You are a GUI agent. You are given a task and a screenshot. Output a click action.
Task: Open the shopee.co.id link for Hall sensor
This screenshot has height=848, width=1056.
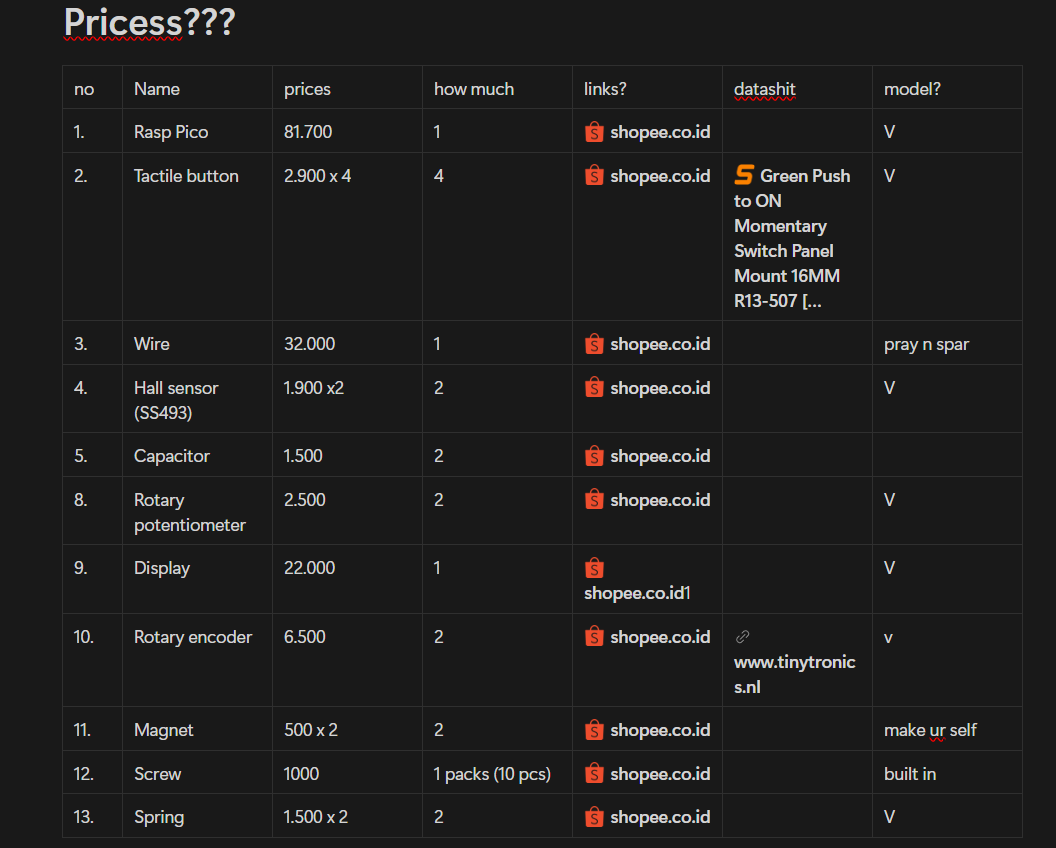click(660, 388)
